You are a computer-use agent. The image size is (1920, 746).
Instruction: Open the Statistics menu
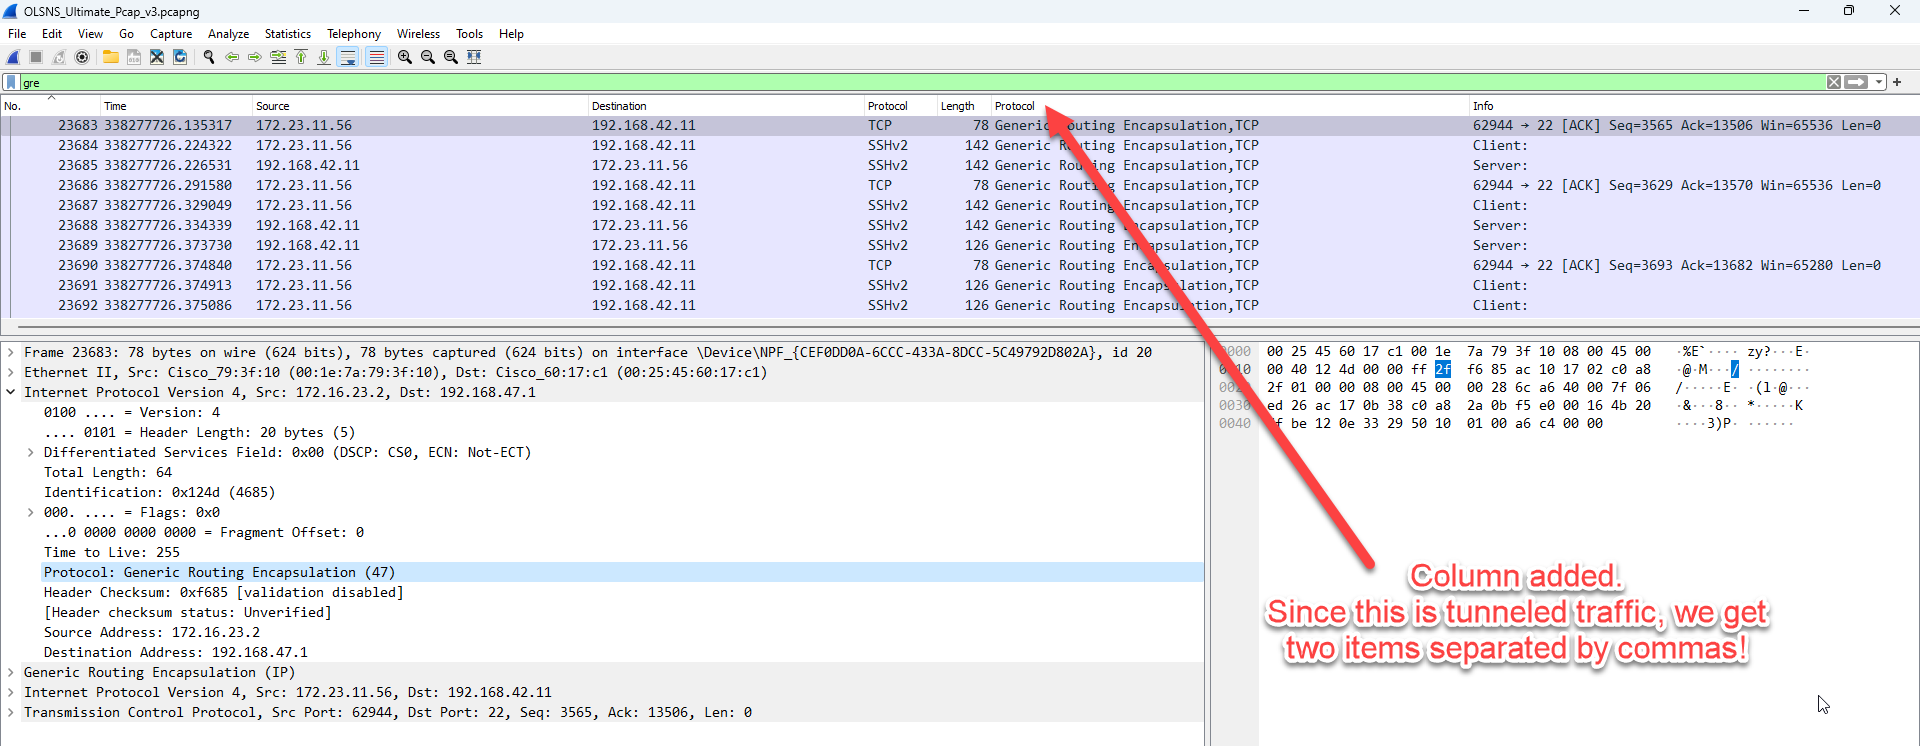[287, 34]
